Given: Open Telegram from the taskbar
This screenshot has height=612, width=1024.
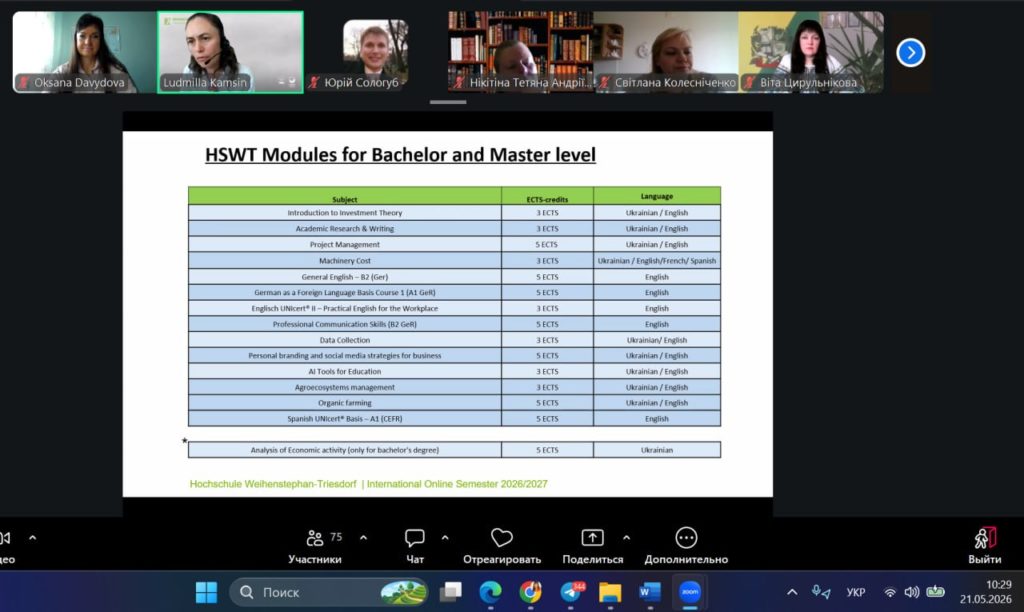Looking at the screenshot, I should coord(571,592).
